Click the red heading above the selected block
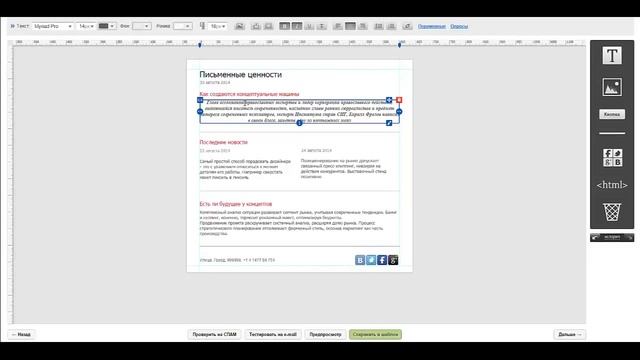This screenshot has width=640, height=360. tap(249, 94)
